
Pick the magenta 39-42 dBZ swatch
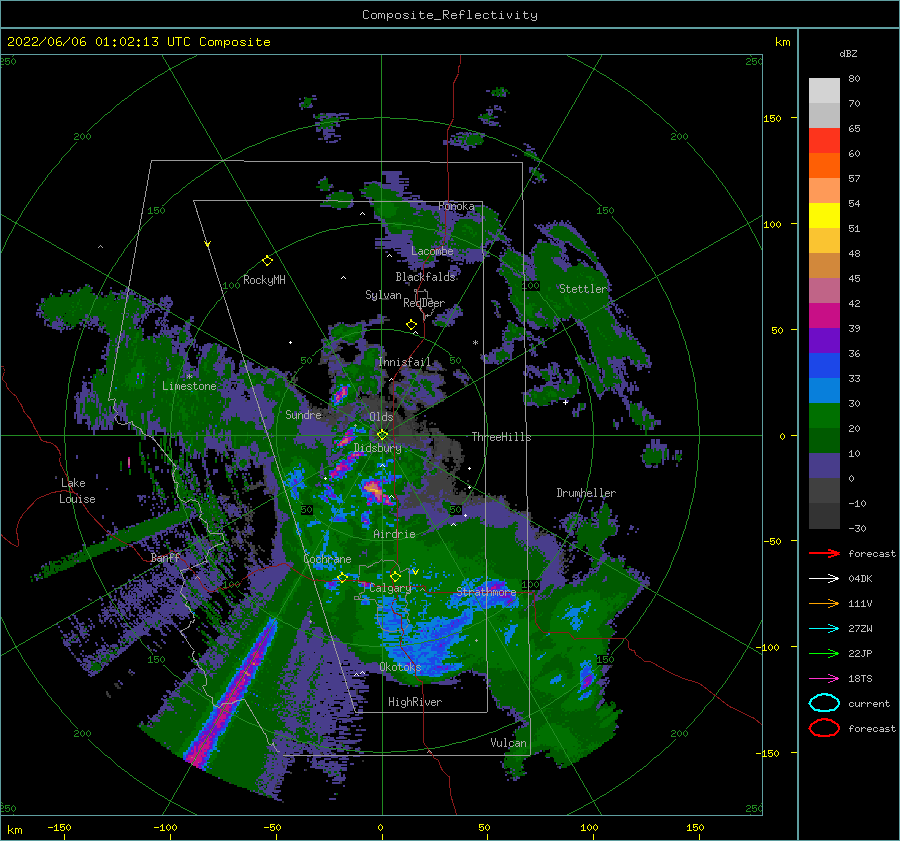coord(824,316)
